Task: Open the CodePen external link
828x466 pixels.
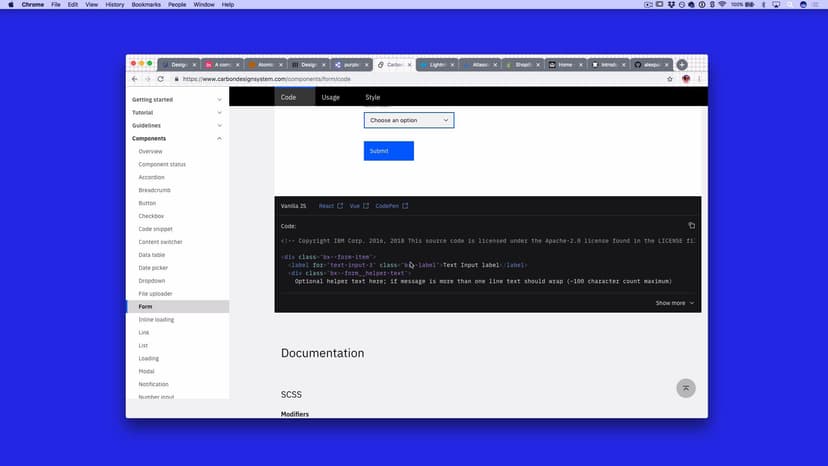Action: click(391, 206)
